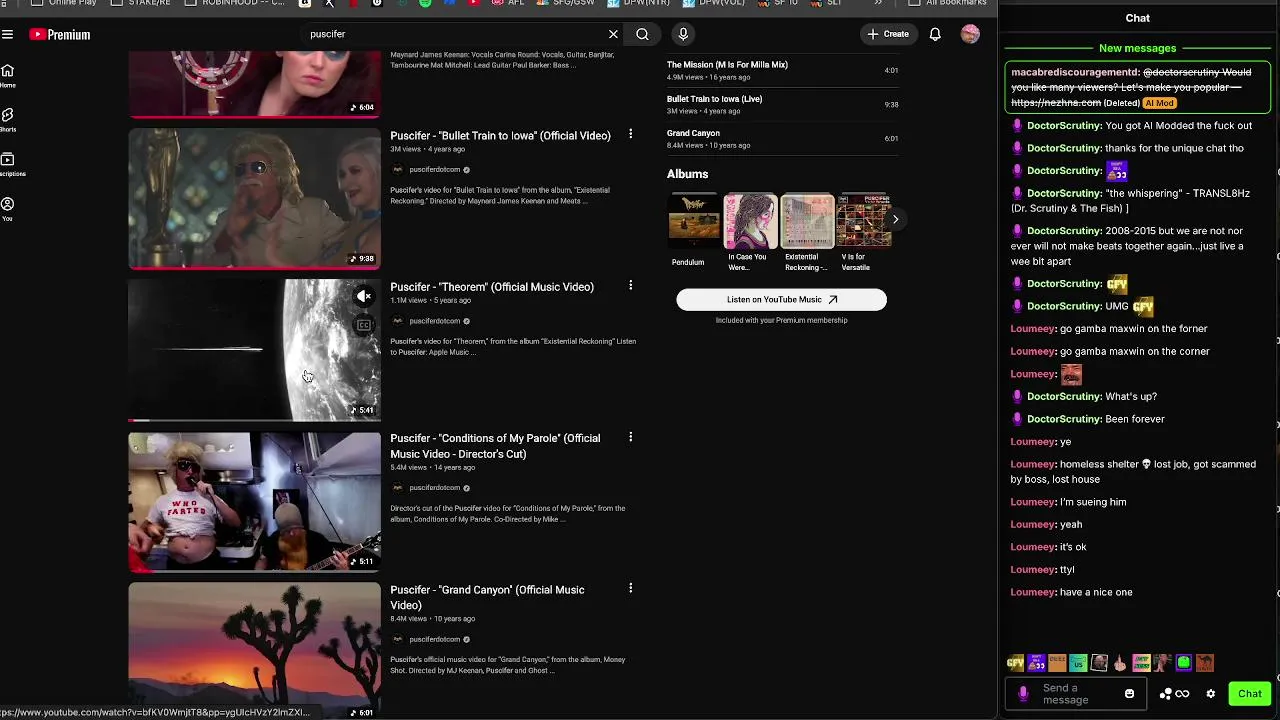Open "Bullet Train to Iowa" (Official Video) title

[500, 136]
